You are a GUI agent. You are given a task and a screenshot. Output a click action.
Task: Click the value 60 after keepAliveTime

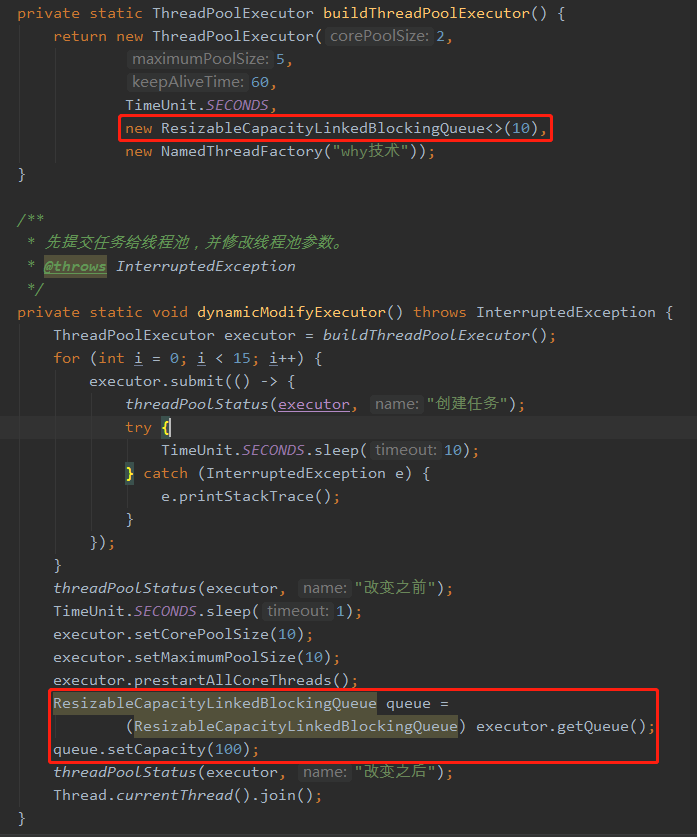click(260, 82)
